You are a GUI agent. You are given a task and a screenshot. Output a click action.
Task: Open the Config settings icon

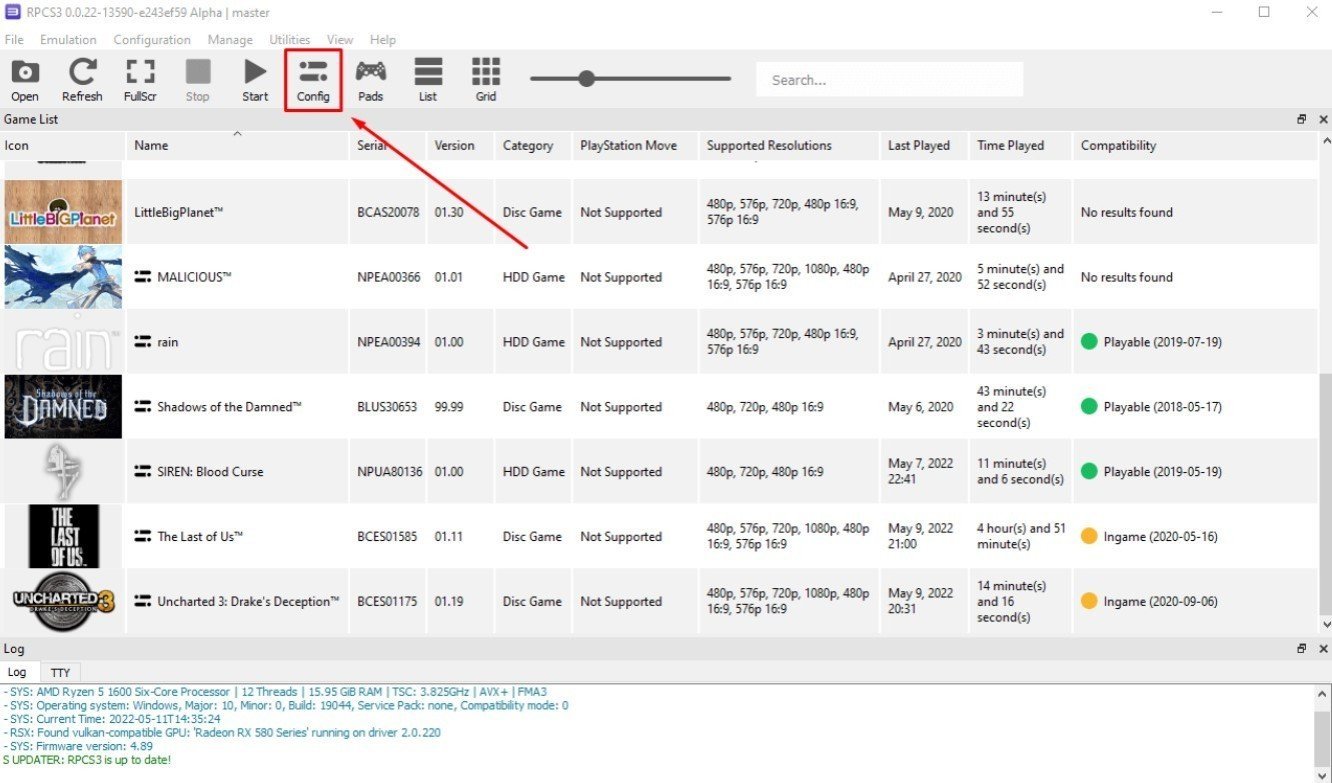(x=313, y=79)
